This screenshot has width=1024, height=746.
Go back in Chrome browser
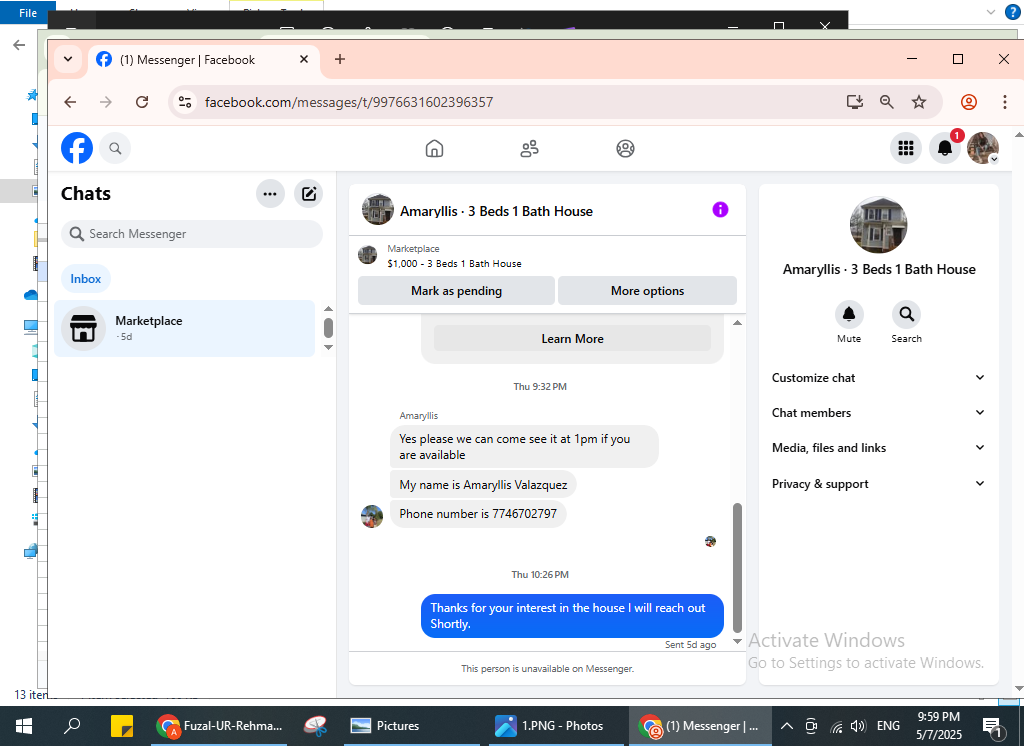tap(70, 102)
